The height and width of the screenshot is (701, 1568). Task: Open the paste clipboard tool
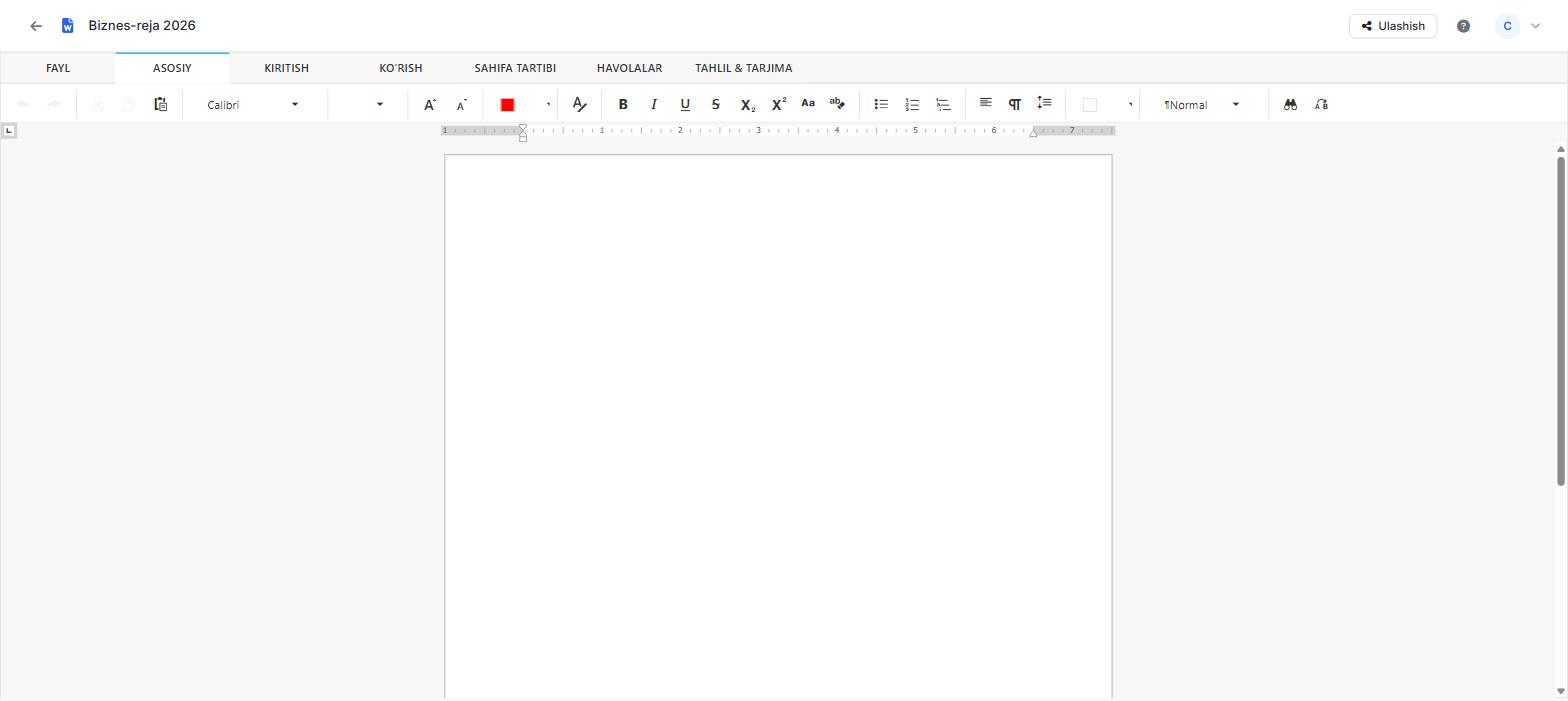coord(160,104)
